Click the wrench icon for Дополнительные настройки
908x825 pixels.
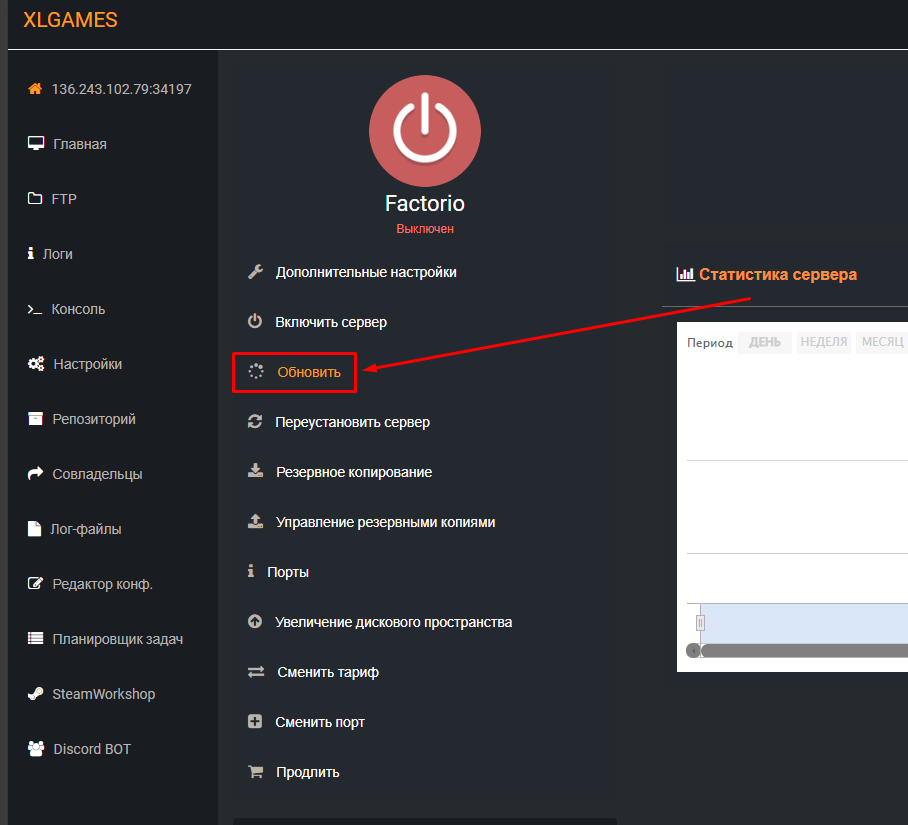coord(255,272)
